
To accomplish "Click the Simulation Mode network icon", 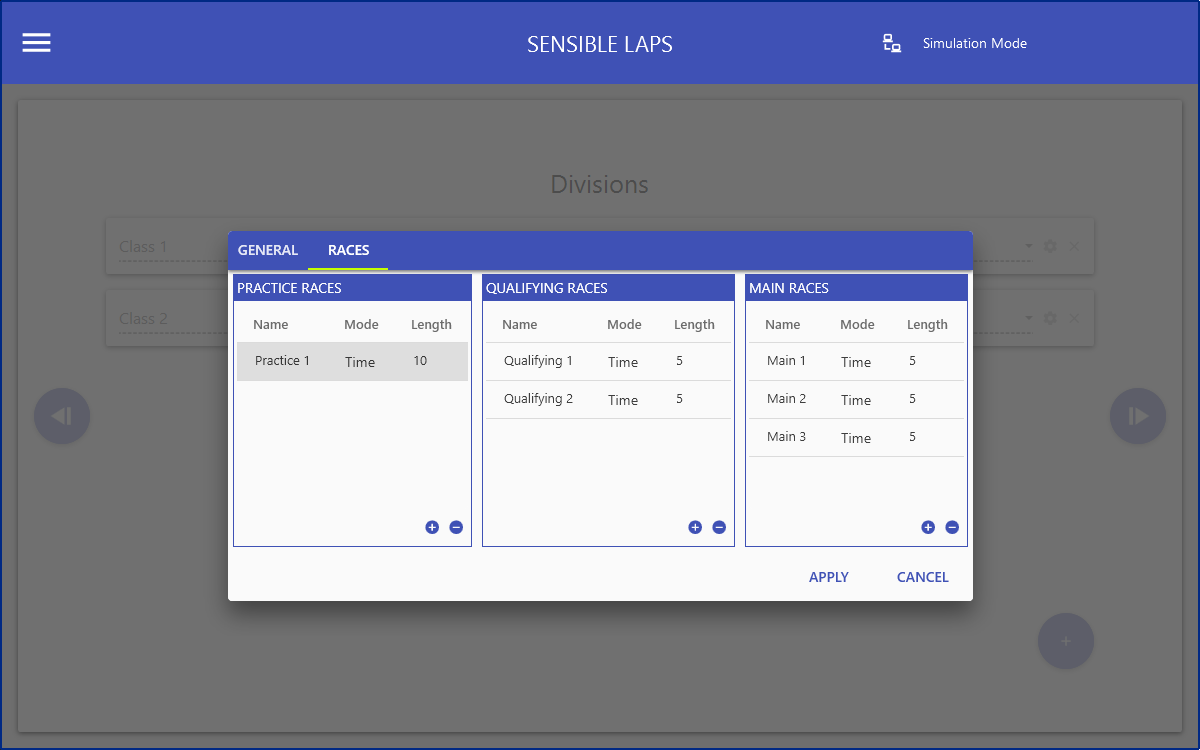I will (x=891, y=43).
